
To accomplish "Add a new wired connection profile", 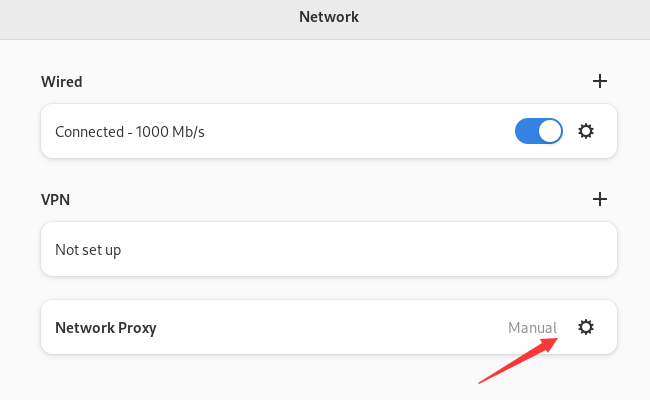I will tap(599, 81).
